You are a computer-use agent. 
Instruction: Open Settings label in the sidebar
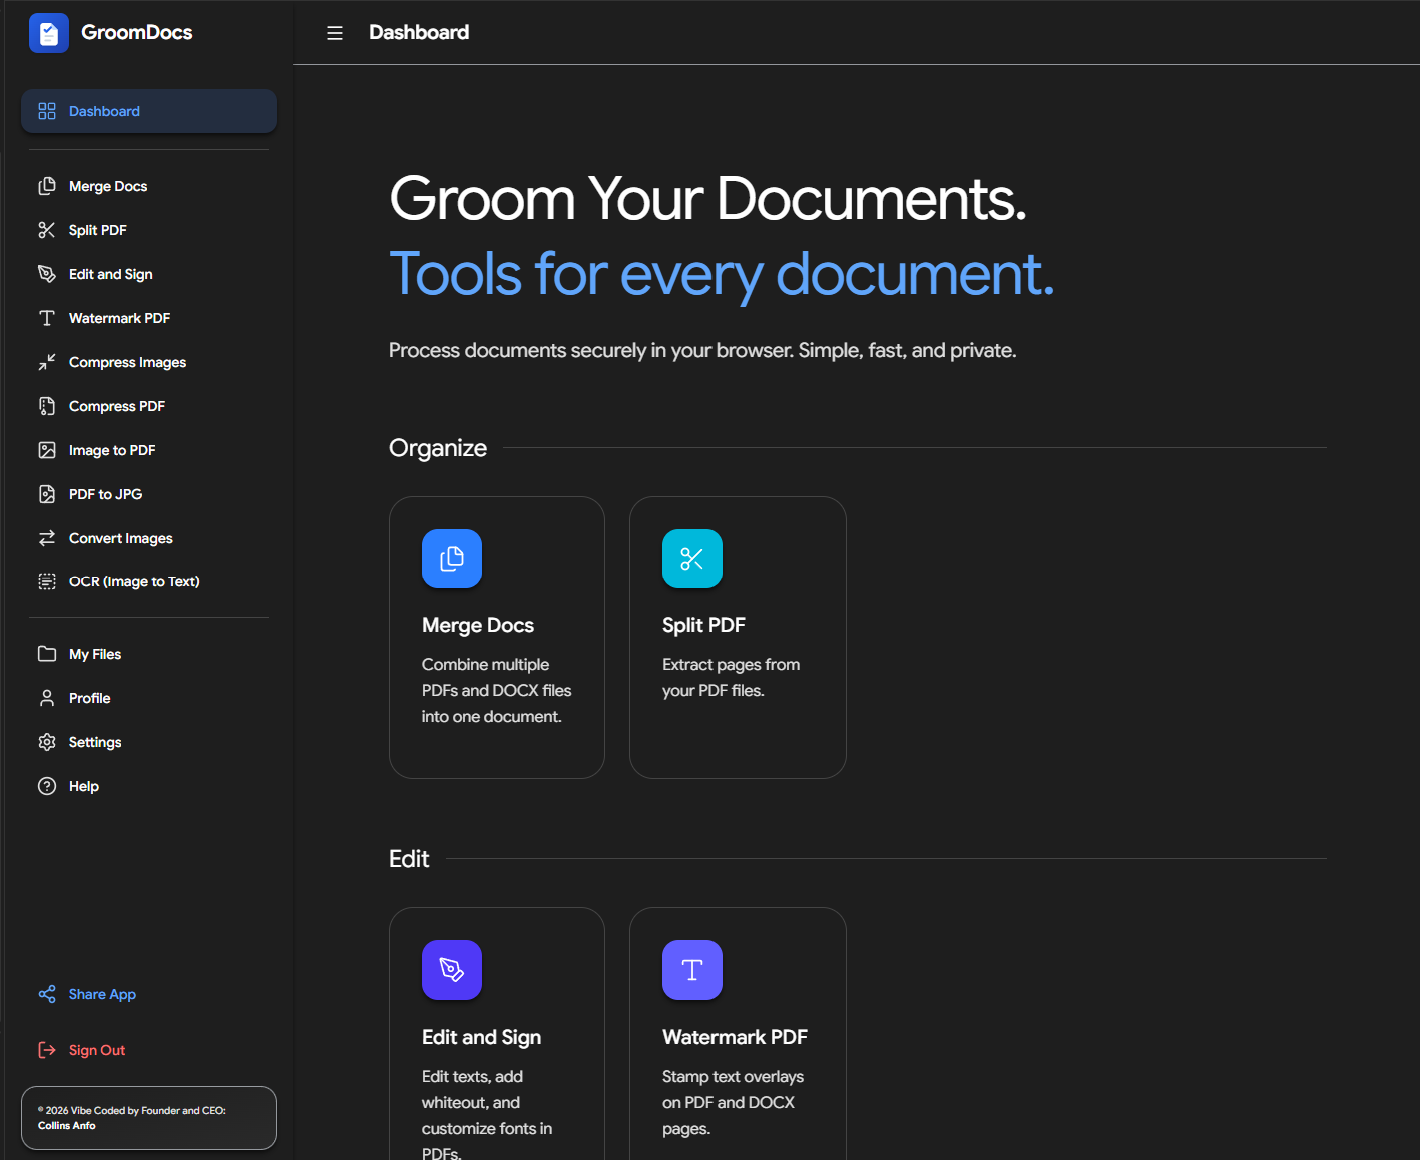pos(95,742)
